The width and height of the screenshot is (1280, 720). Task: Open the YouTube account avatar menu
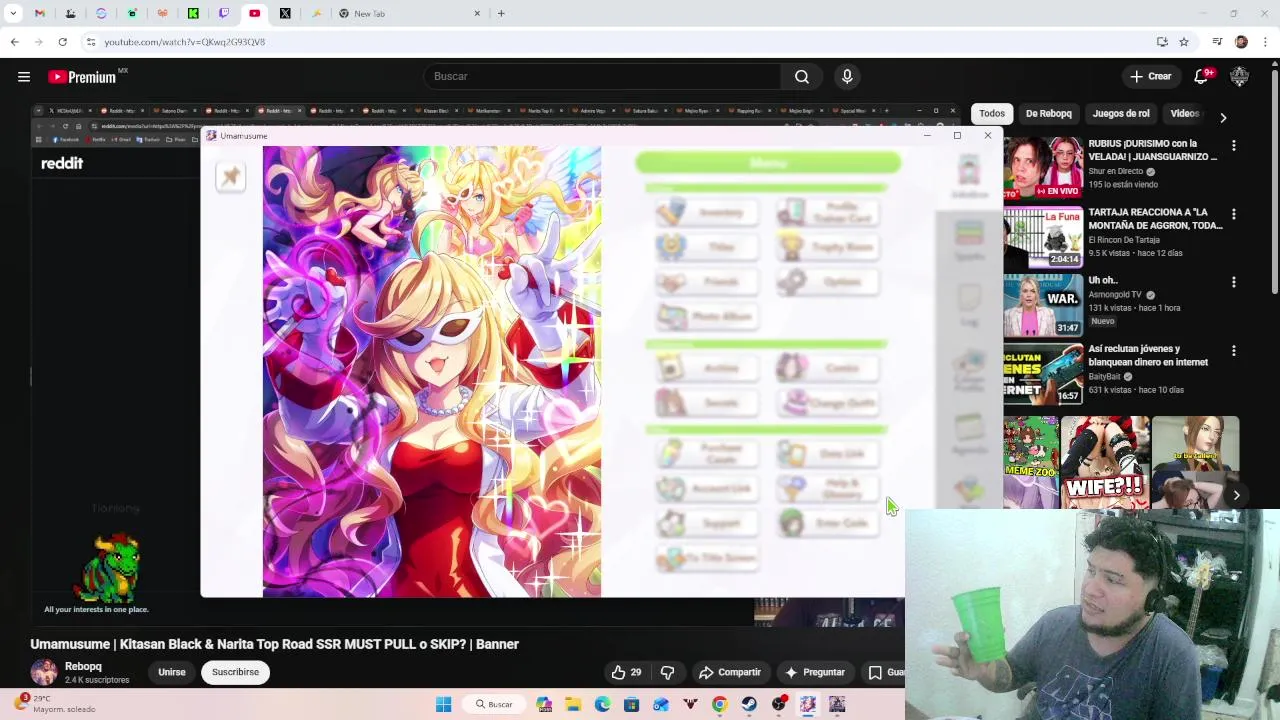(x=1239, y=76)
